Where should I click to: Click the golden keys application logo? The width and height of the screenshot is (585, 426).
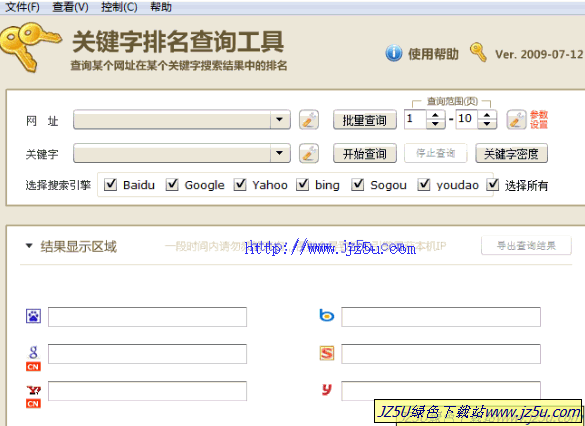[x=31, y=46]
